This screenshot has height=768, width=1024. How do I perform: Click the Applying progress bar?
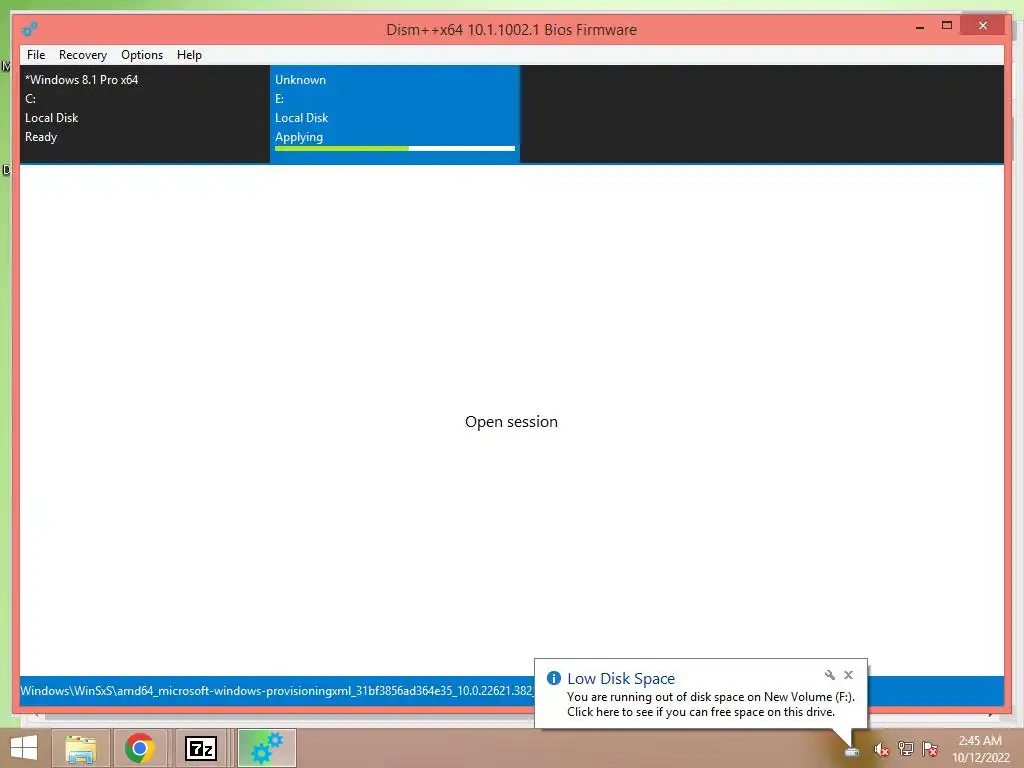(394, 149)
